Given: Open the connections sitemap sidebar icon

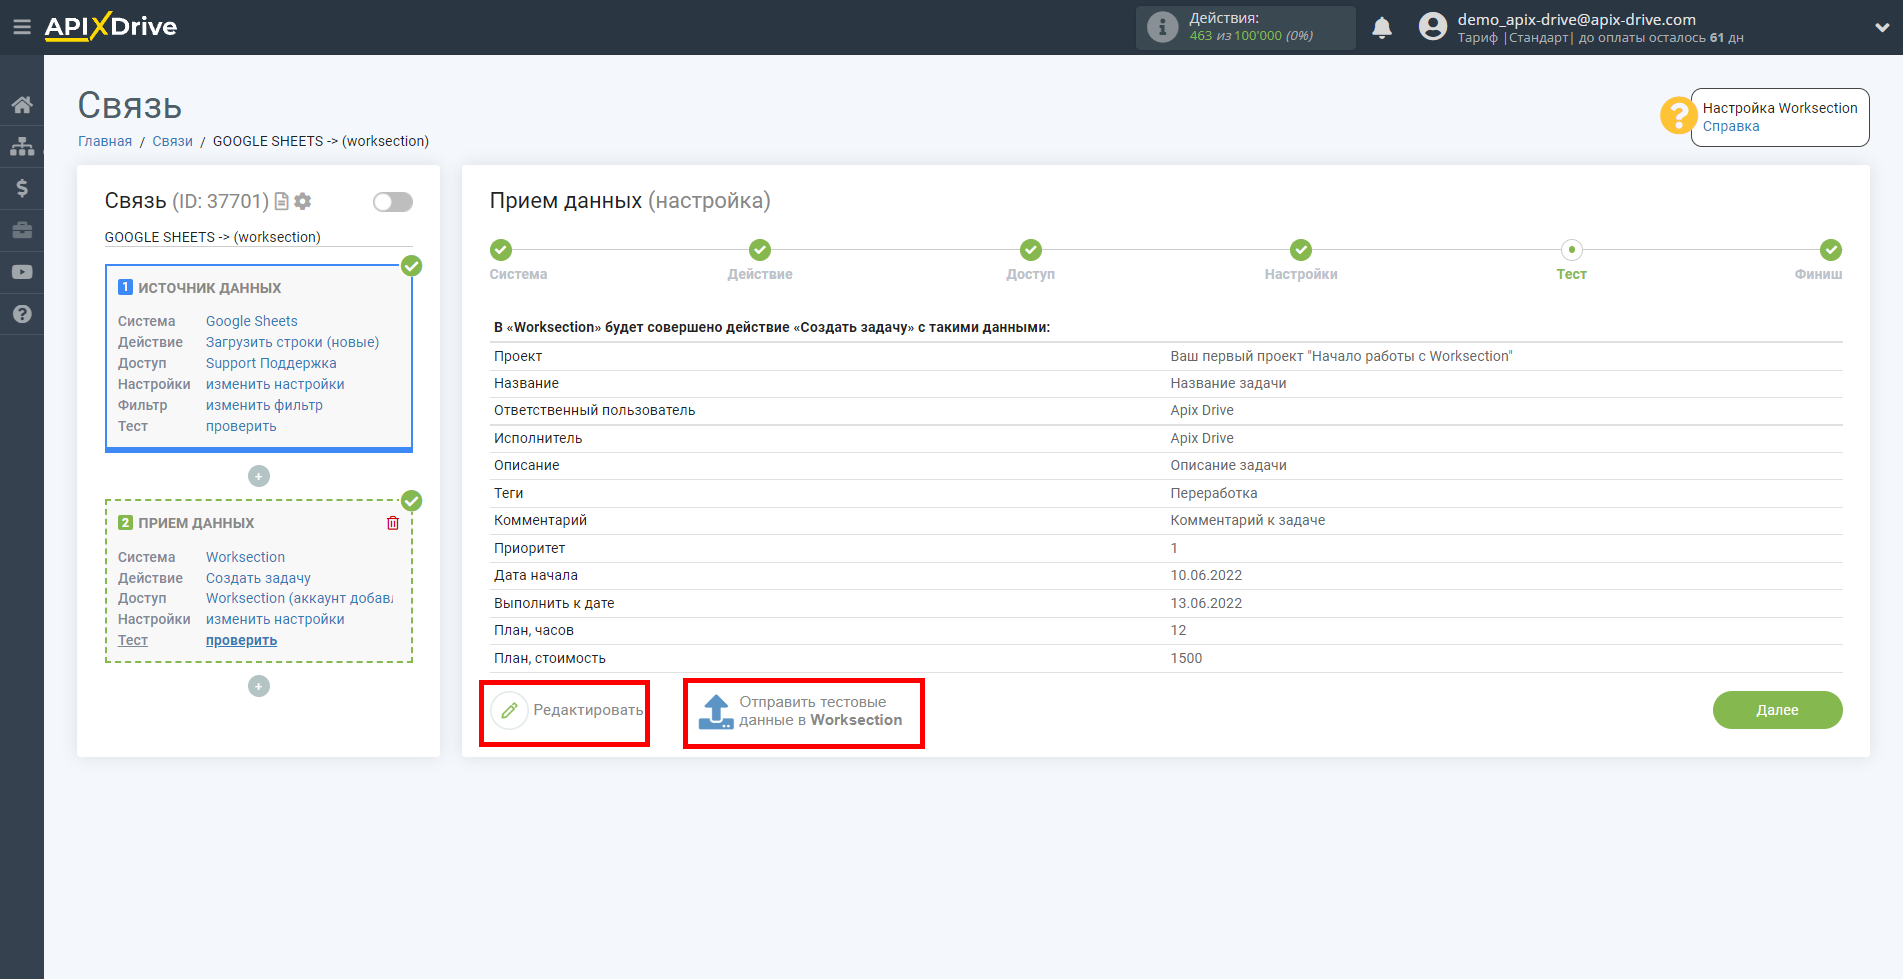Looking at the screenshot, I should [22, 146].
